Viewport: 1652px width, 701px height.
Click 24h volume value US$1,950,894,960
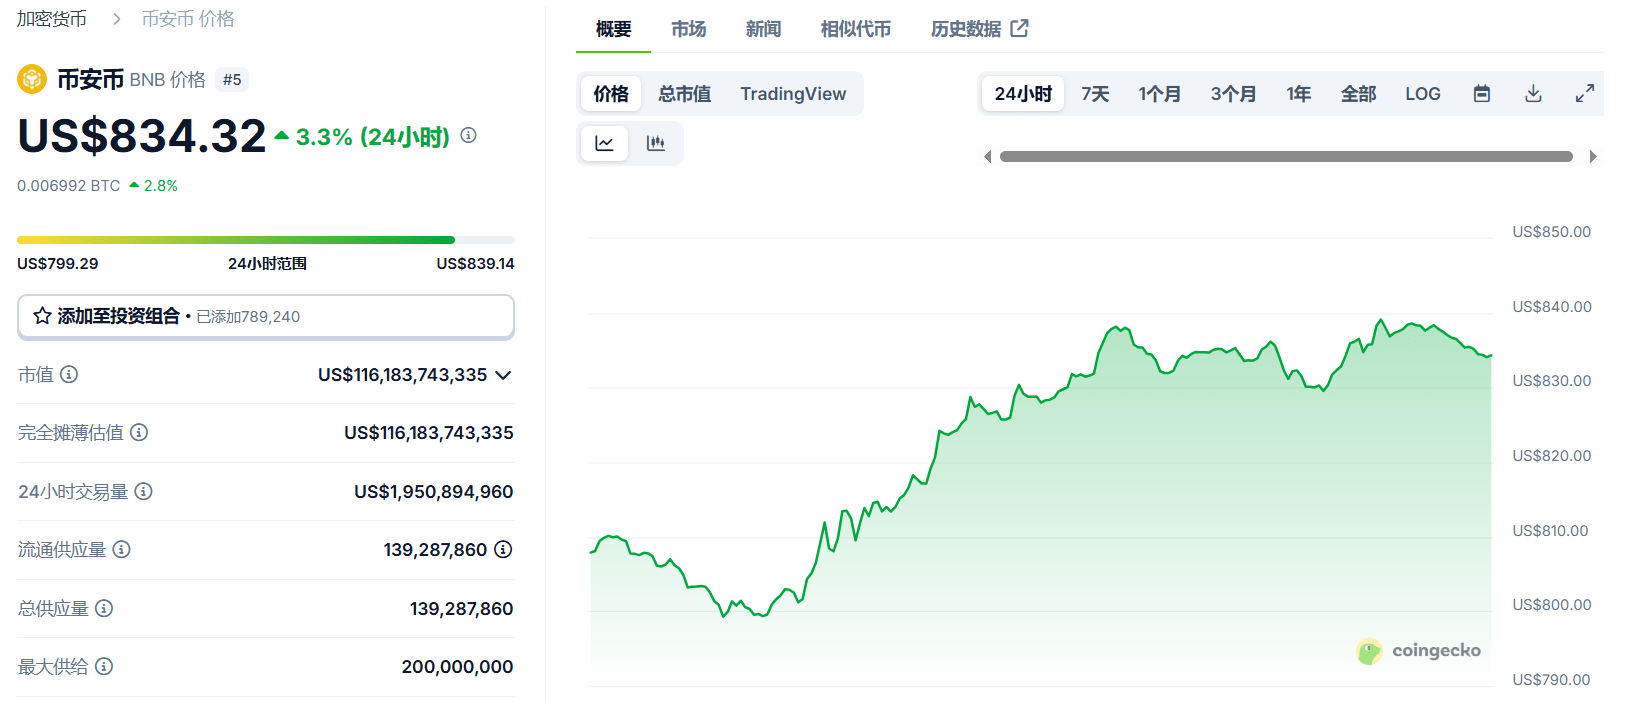[434, 492]
